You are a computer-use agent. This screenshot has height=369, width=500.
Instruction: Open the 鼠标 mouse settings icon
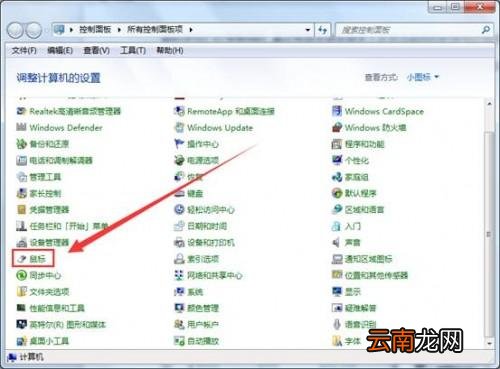(x=22, y=259)
